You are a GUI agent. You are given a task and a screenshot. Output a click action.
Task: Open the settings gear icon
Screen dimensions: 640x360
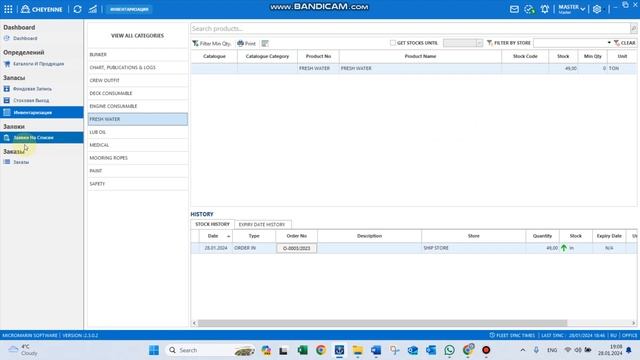(x=597, y=9)
